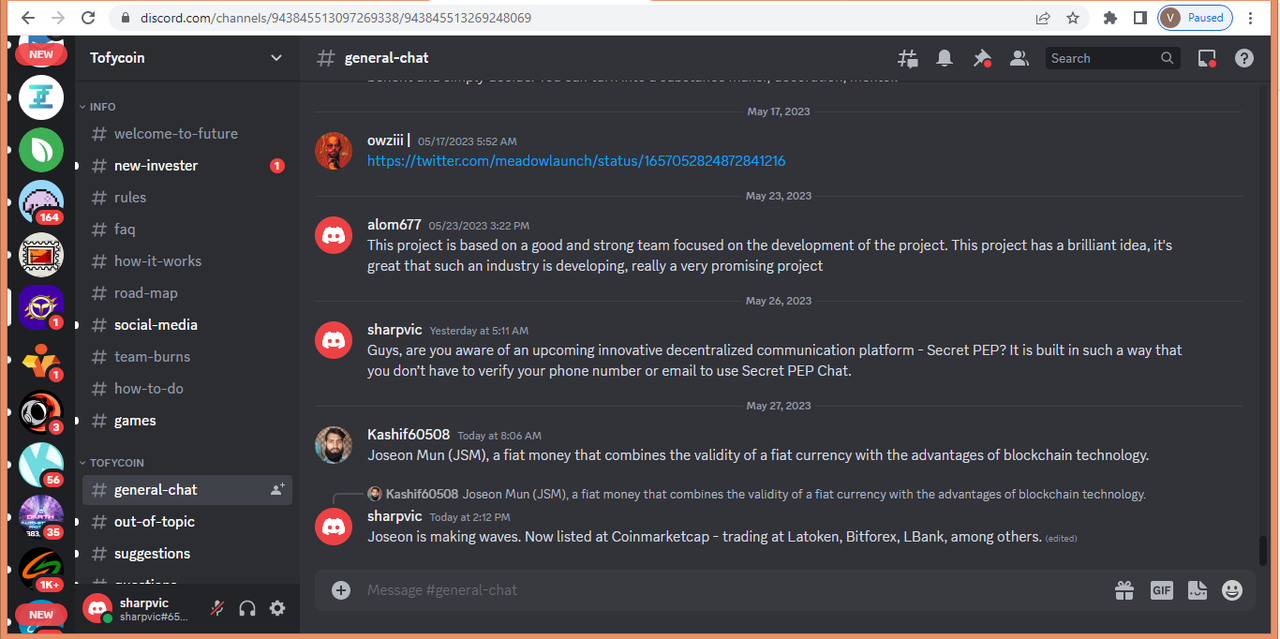
Task: Open the Help question mark icon
Action: point(1244,58)
